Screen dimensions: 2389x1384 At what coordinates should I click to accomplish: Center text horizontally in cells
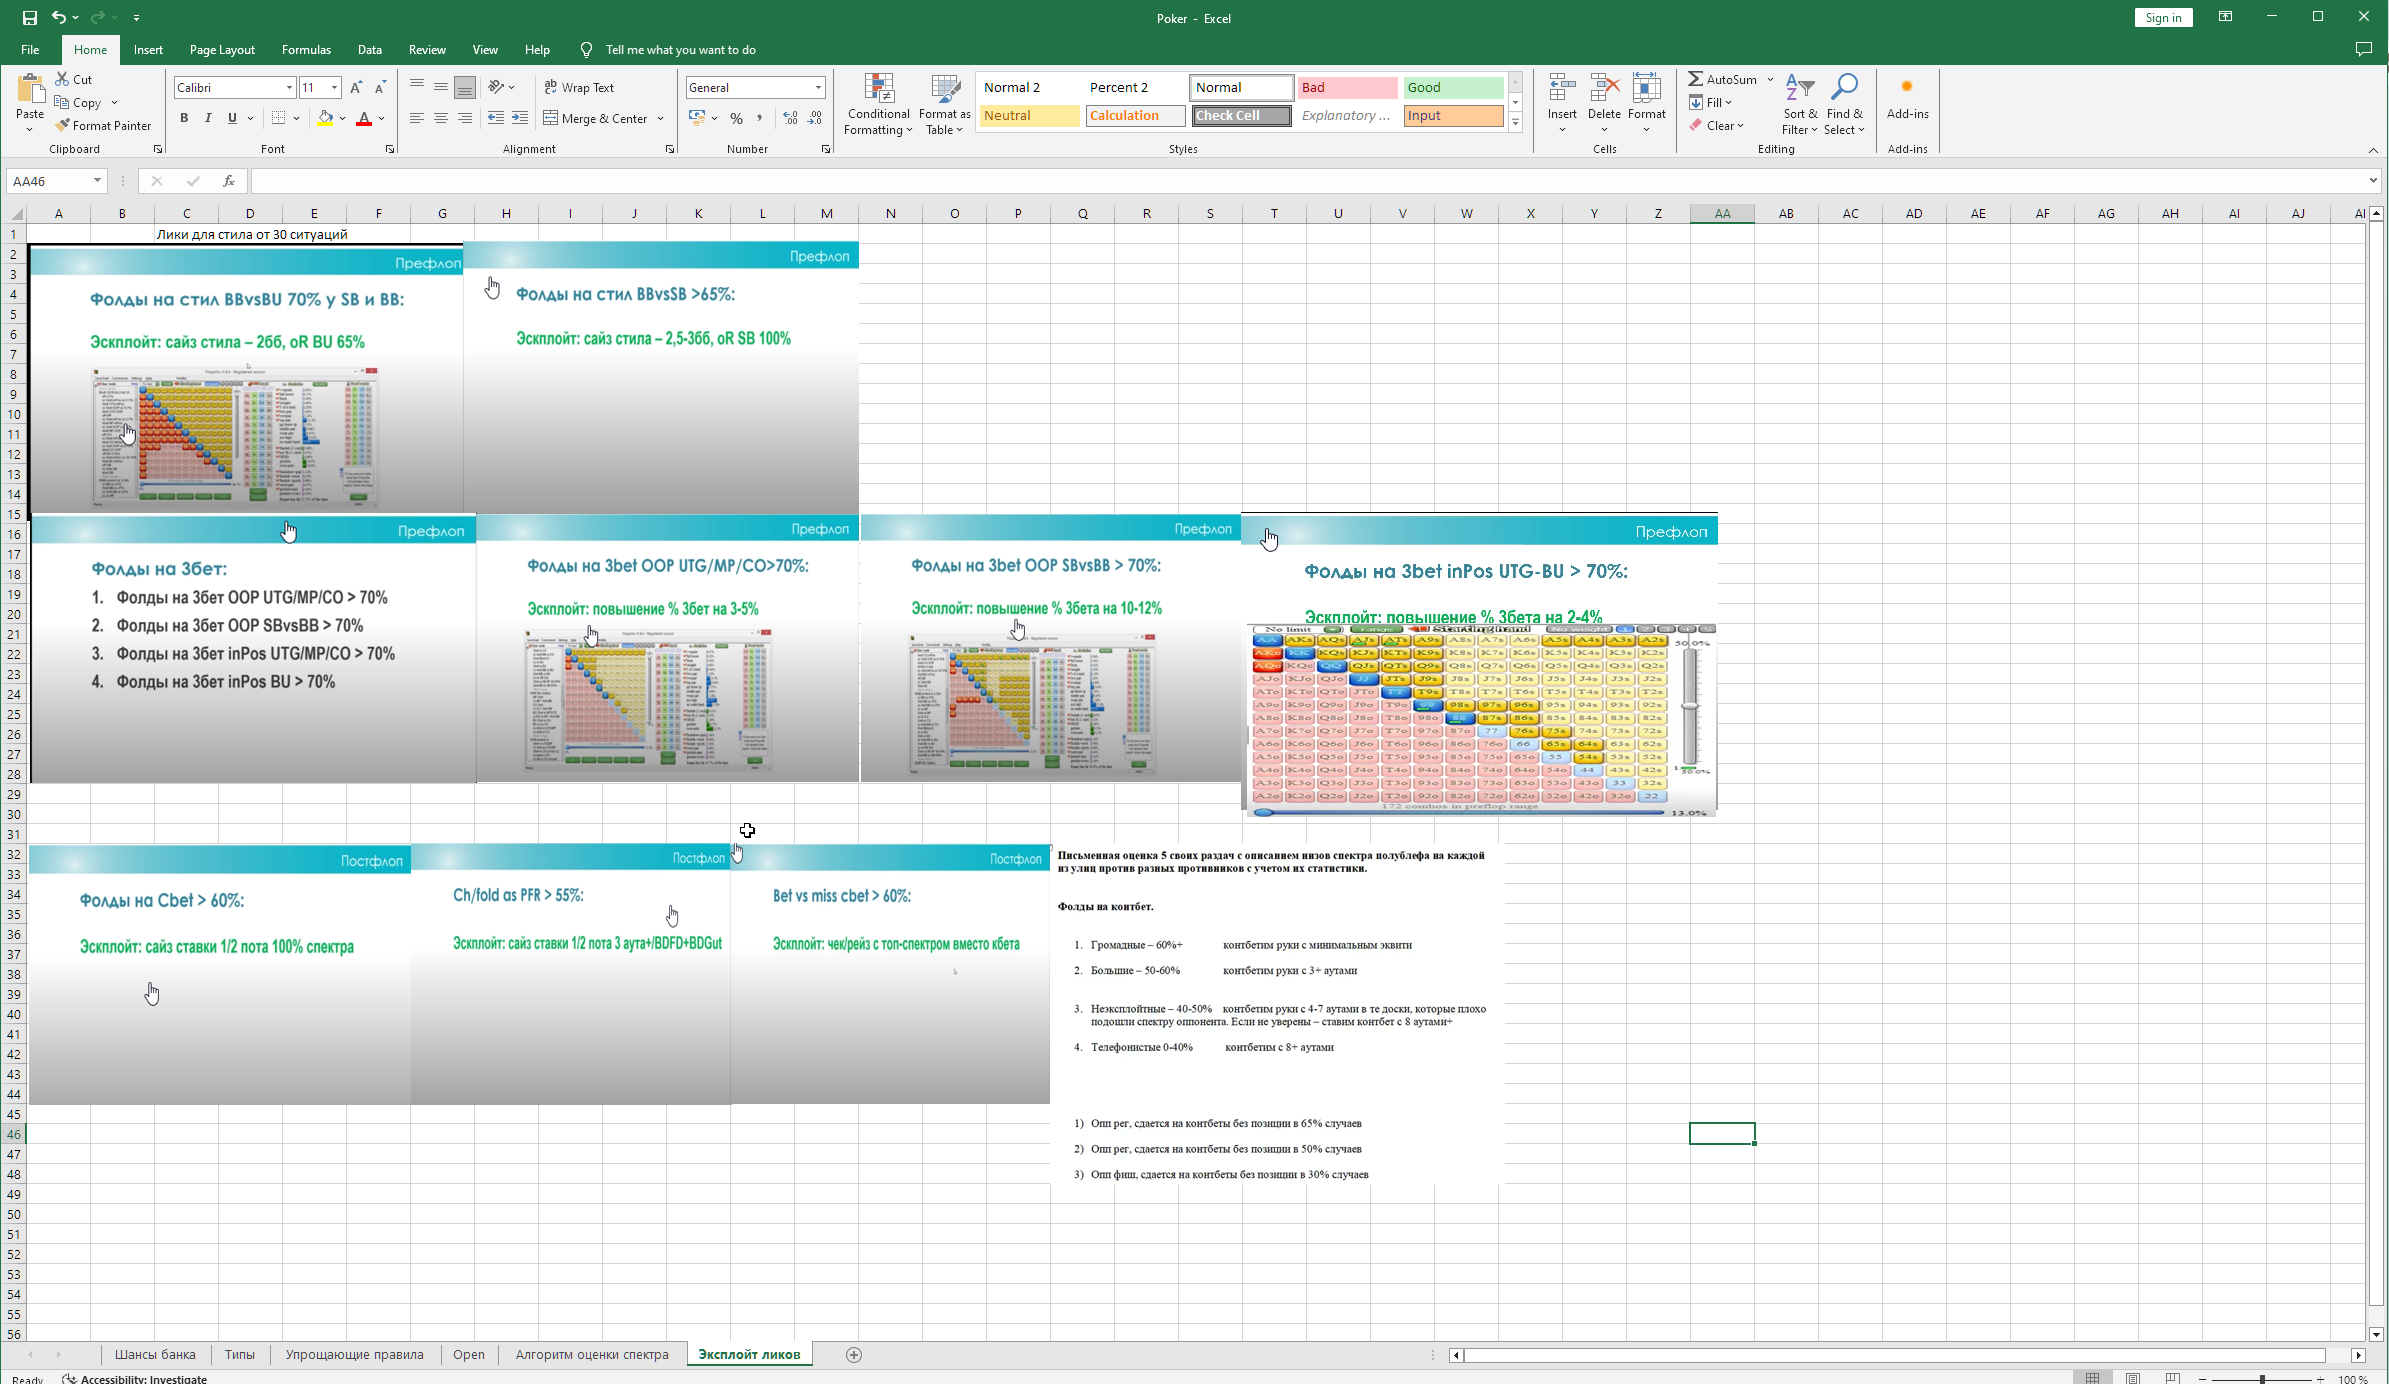[x=441, y=118]
